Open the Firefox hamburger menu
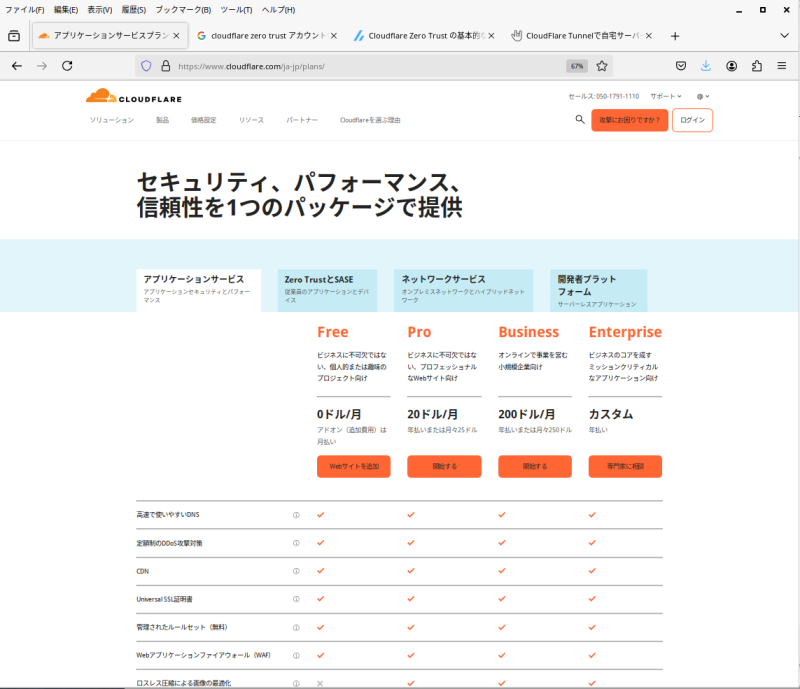 pos(782,66)
